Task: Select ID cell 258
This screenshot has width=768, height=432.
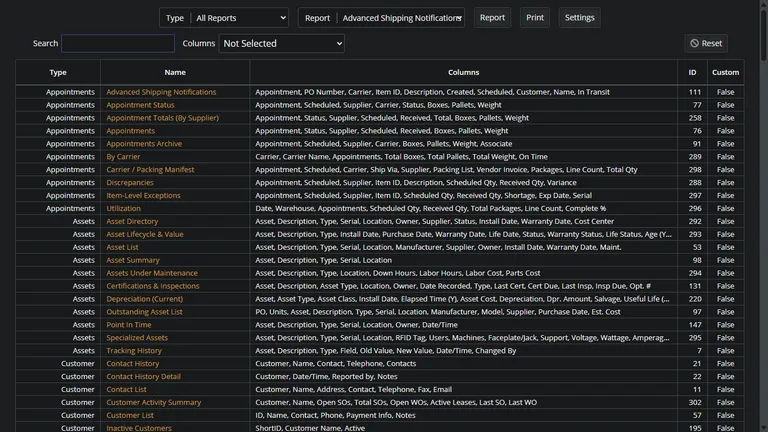Action: click(x=695, y=118)
